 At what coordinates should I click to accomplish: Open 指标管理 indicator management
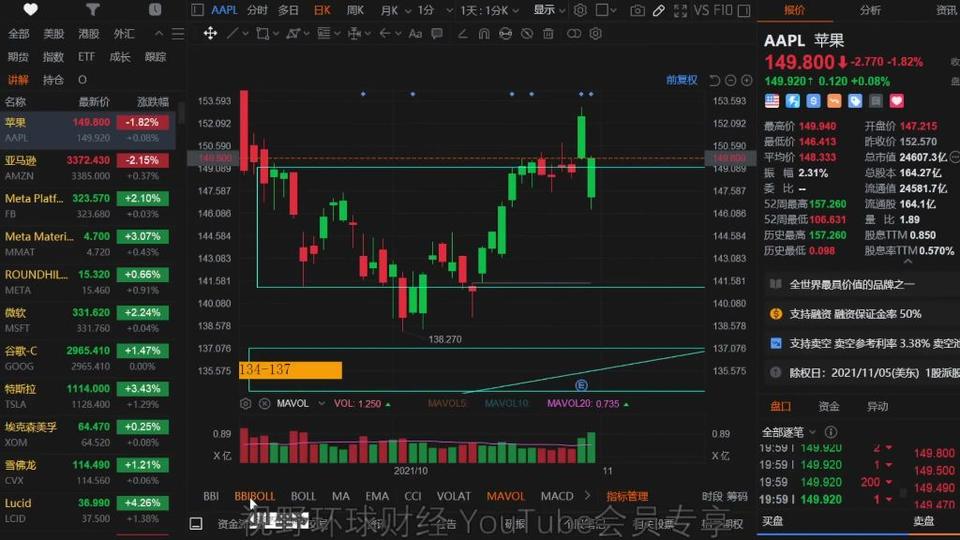pos(627,496)
